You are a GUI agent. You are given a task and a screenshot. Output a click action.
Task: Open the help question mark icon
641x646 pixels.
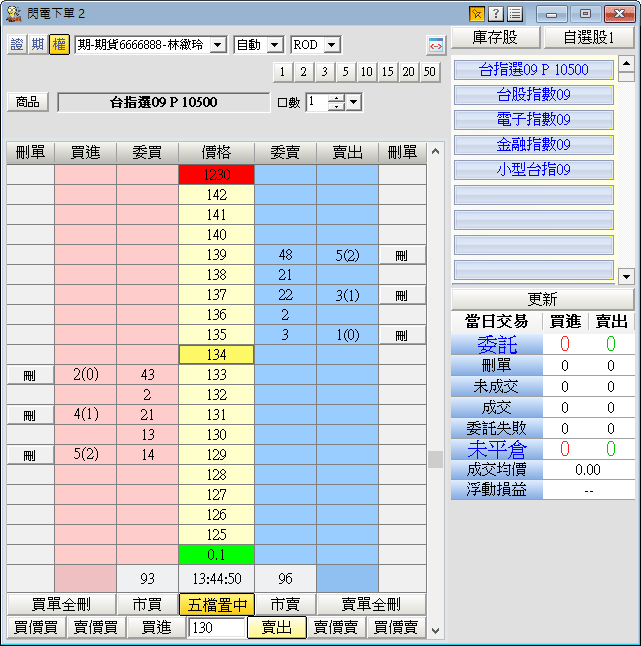click(495, 13)
